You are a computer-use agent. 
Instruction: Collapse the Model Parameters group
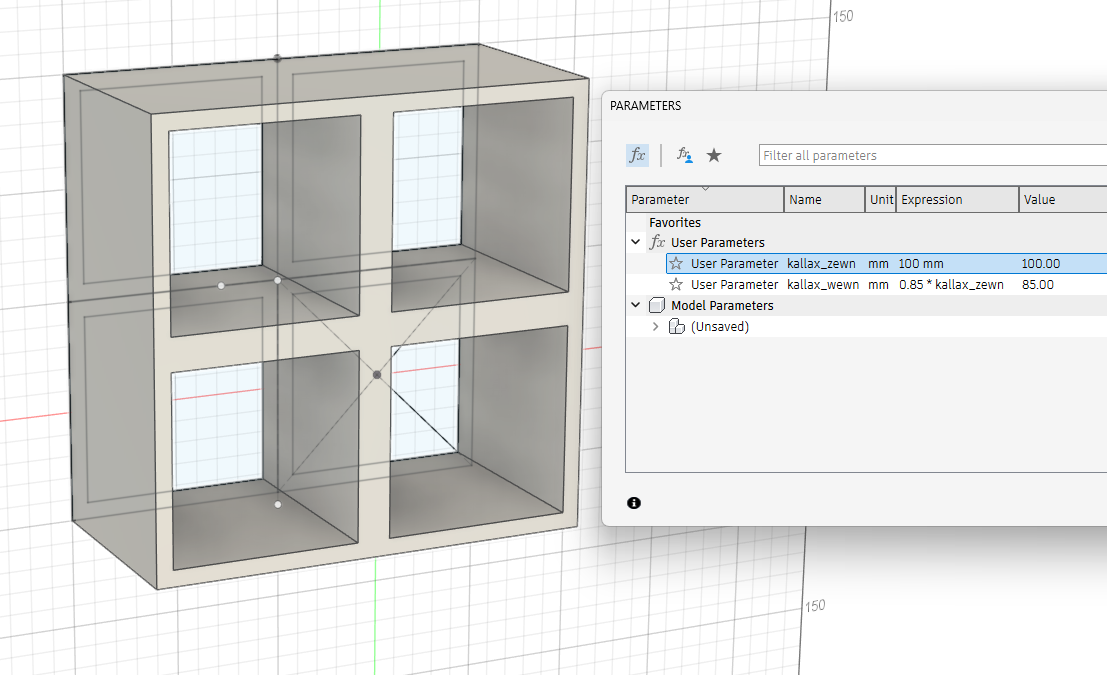click(x=636, y=306)
